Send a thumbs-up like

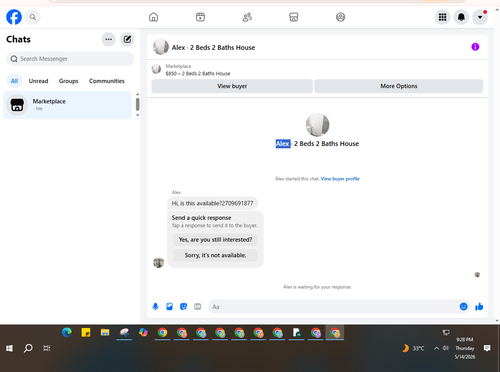[x=479, y=307]
